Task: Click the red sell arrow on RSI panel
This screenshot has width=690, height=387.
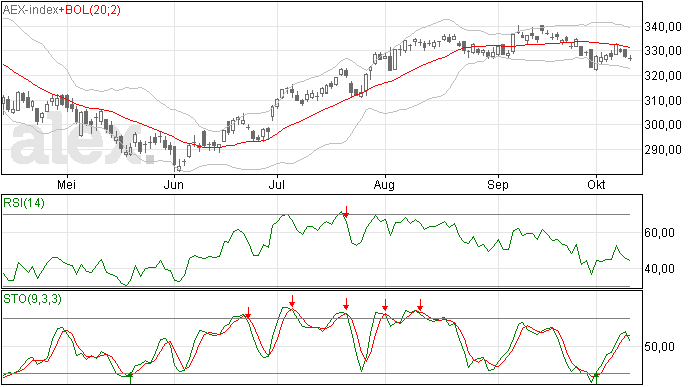Action: (x=346, y=212)
